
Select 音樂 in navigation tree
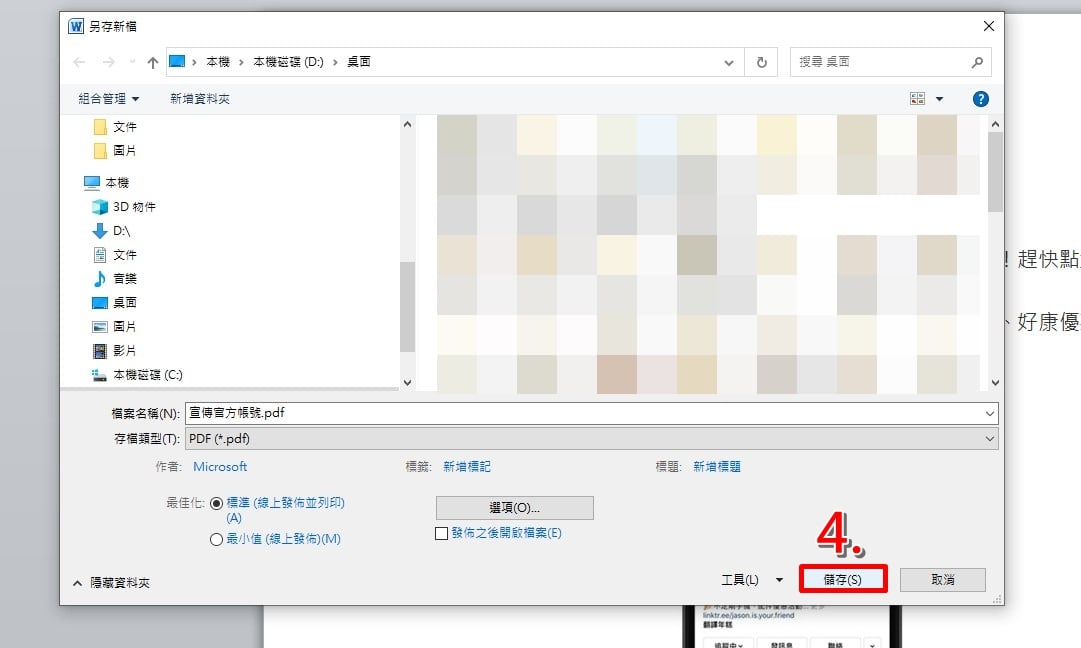115,279
